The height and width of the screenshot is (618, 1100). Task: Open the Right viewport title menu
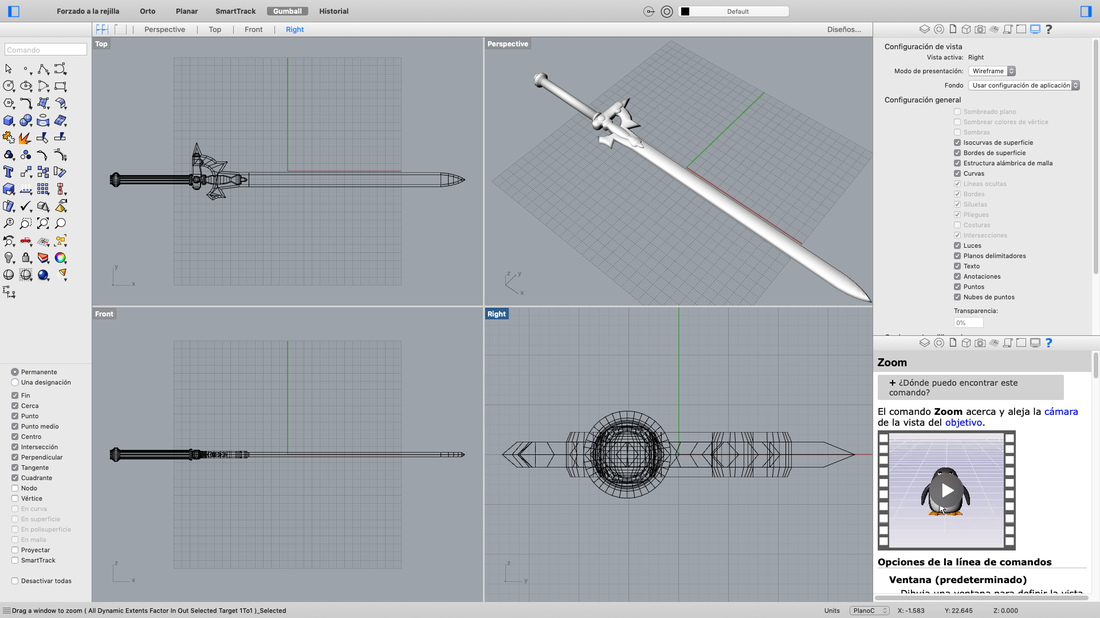point(497,314)
